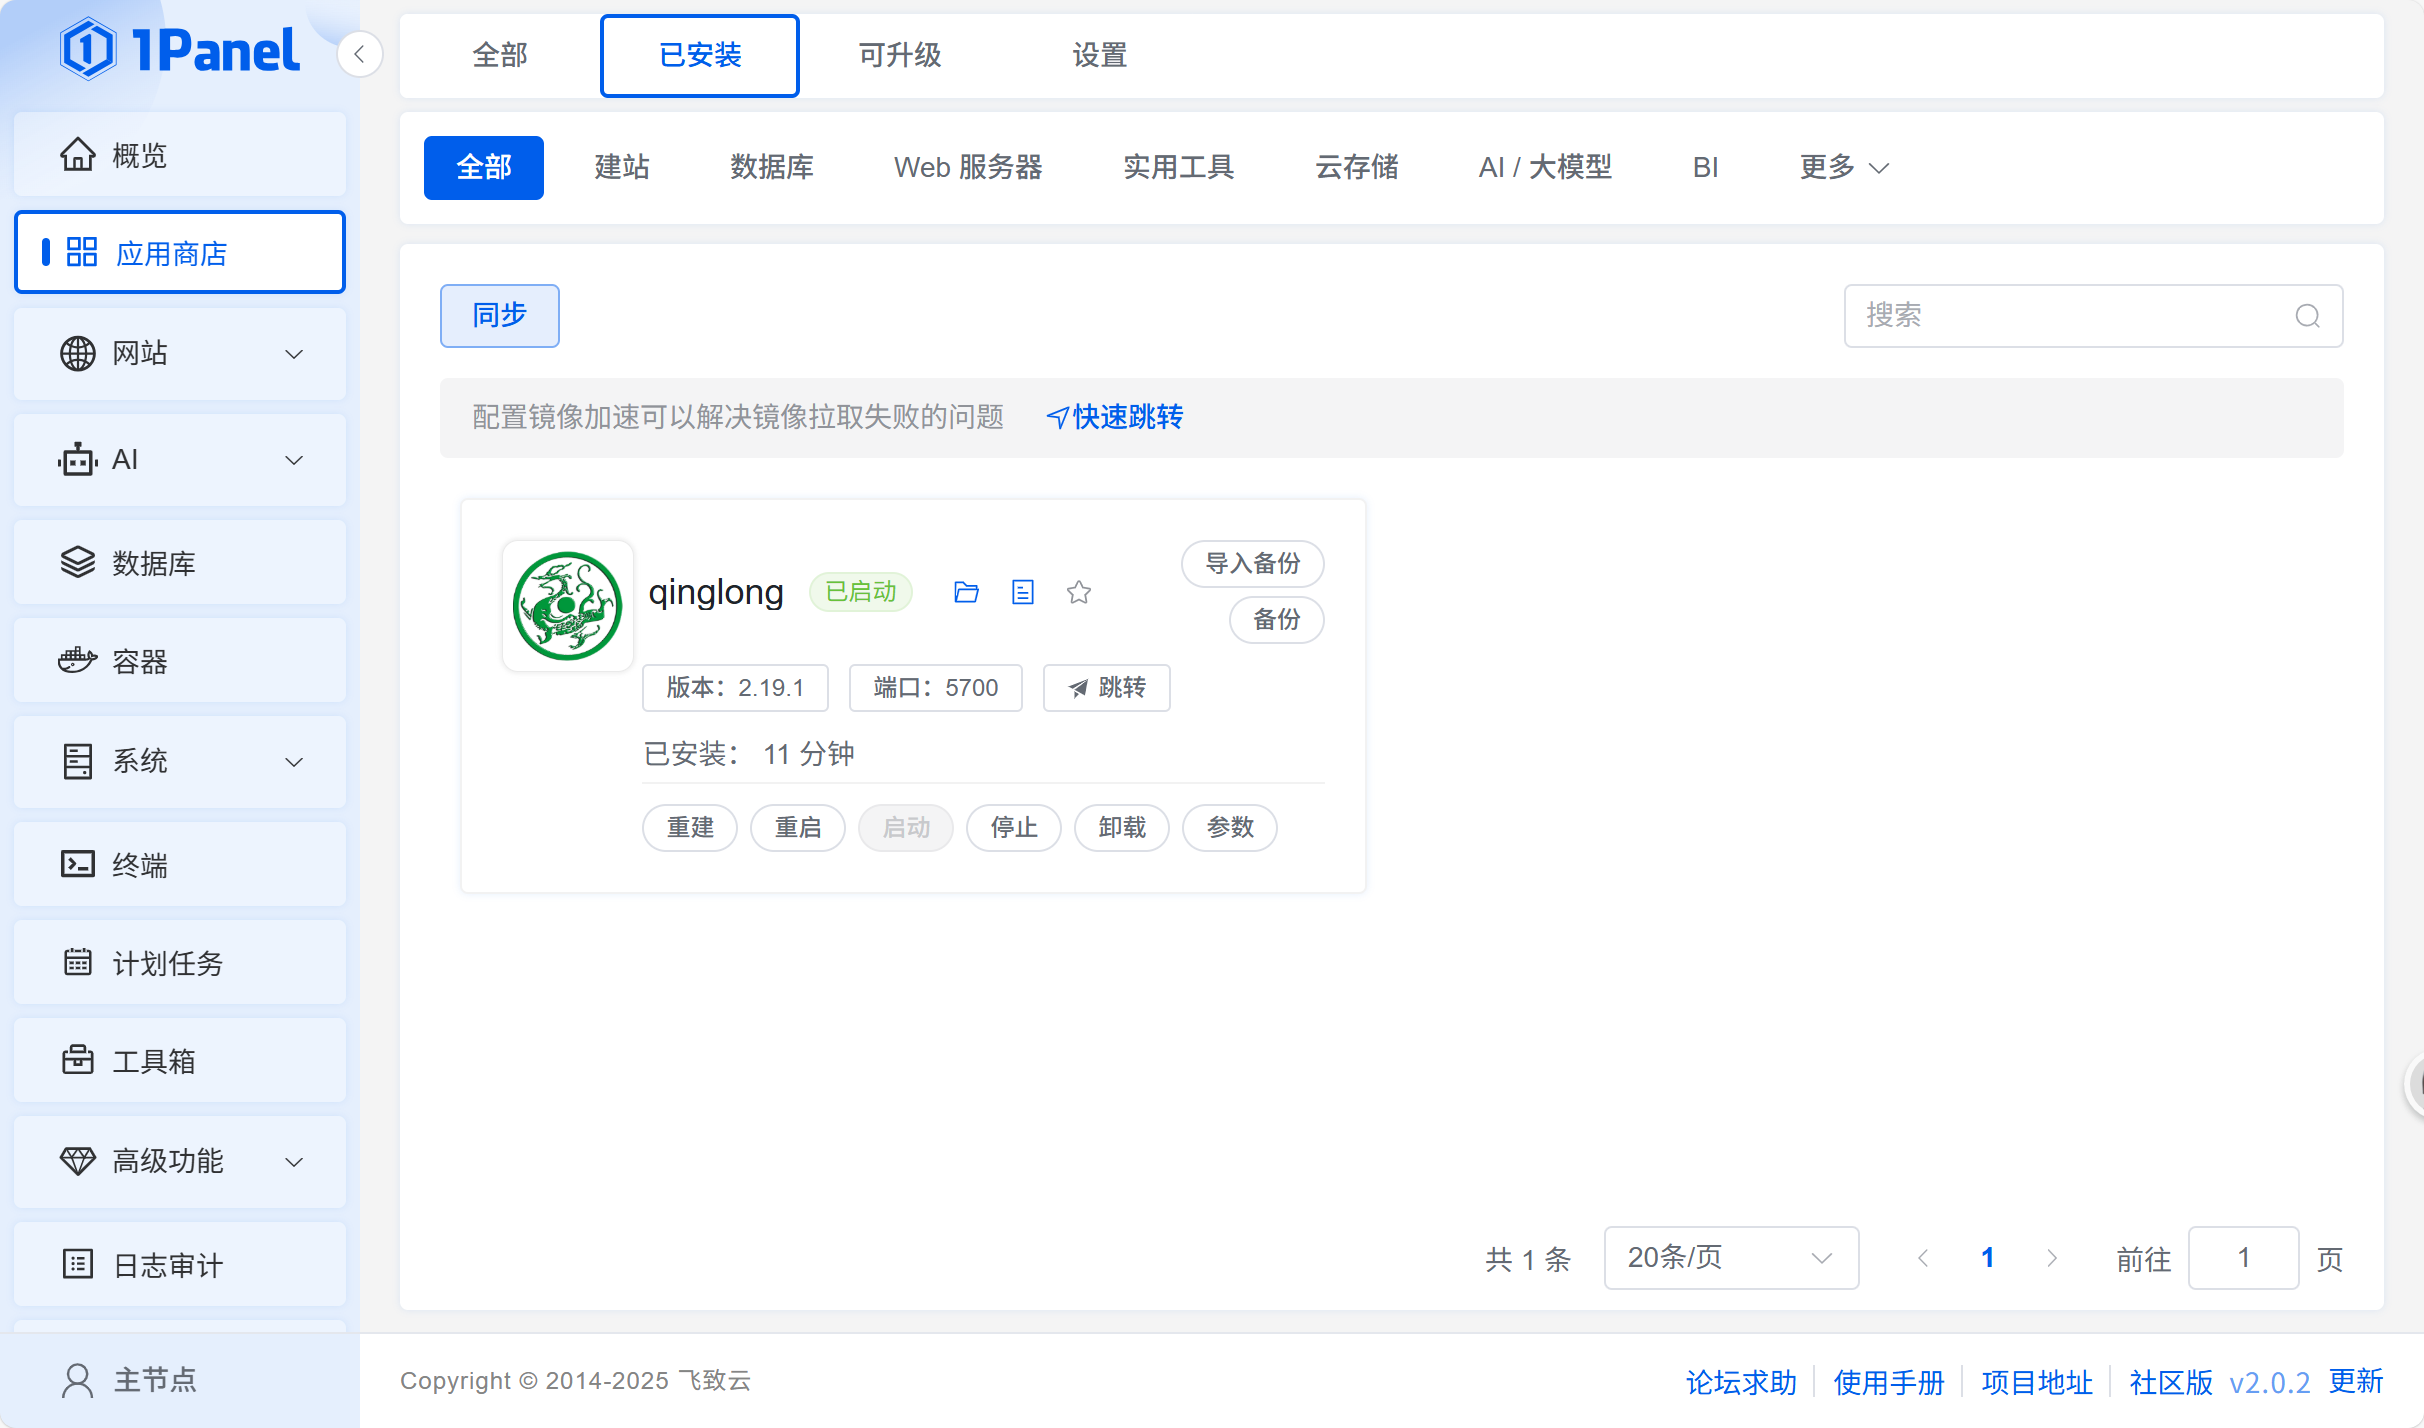The height and width of the screenshot is (1428, 2424).
Task: Open the 容器 containers page
Action: click(180, 661)
